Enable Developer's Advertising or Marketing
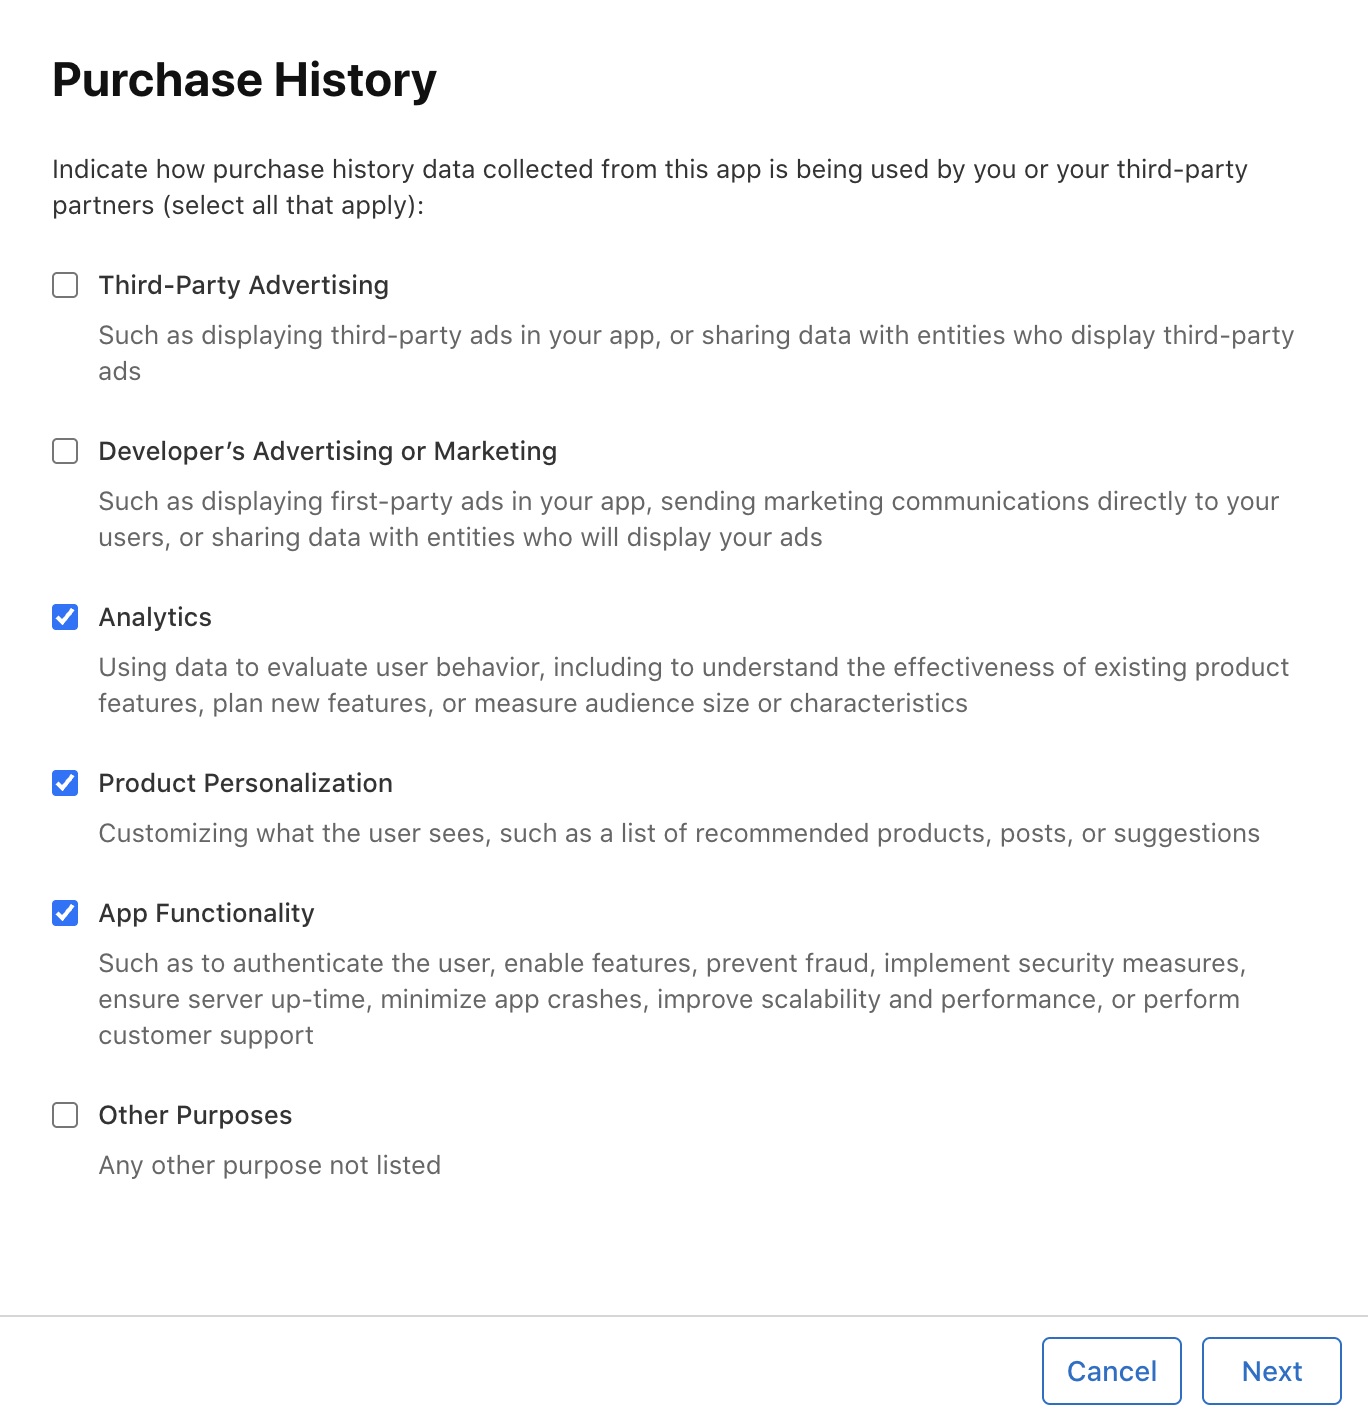The width and height of the screenshot is (1368, 1418). [64, 451]
